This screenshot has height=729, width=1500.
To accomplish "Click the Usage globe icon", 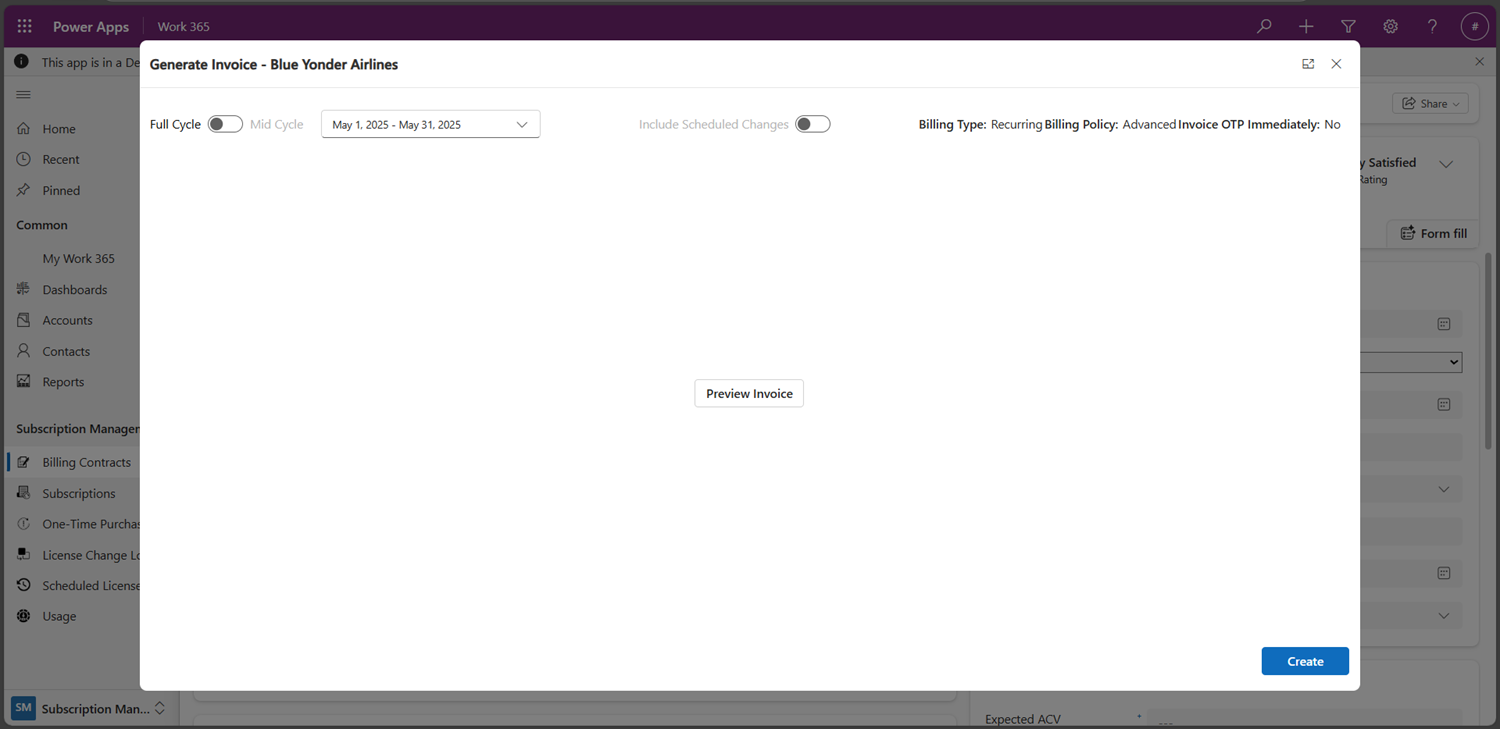I will click(x=24, y=616).
